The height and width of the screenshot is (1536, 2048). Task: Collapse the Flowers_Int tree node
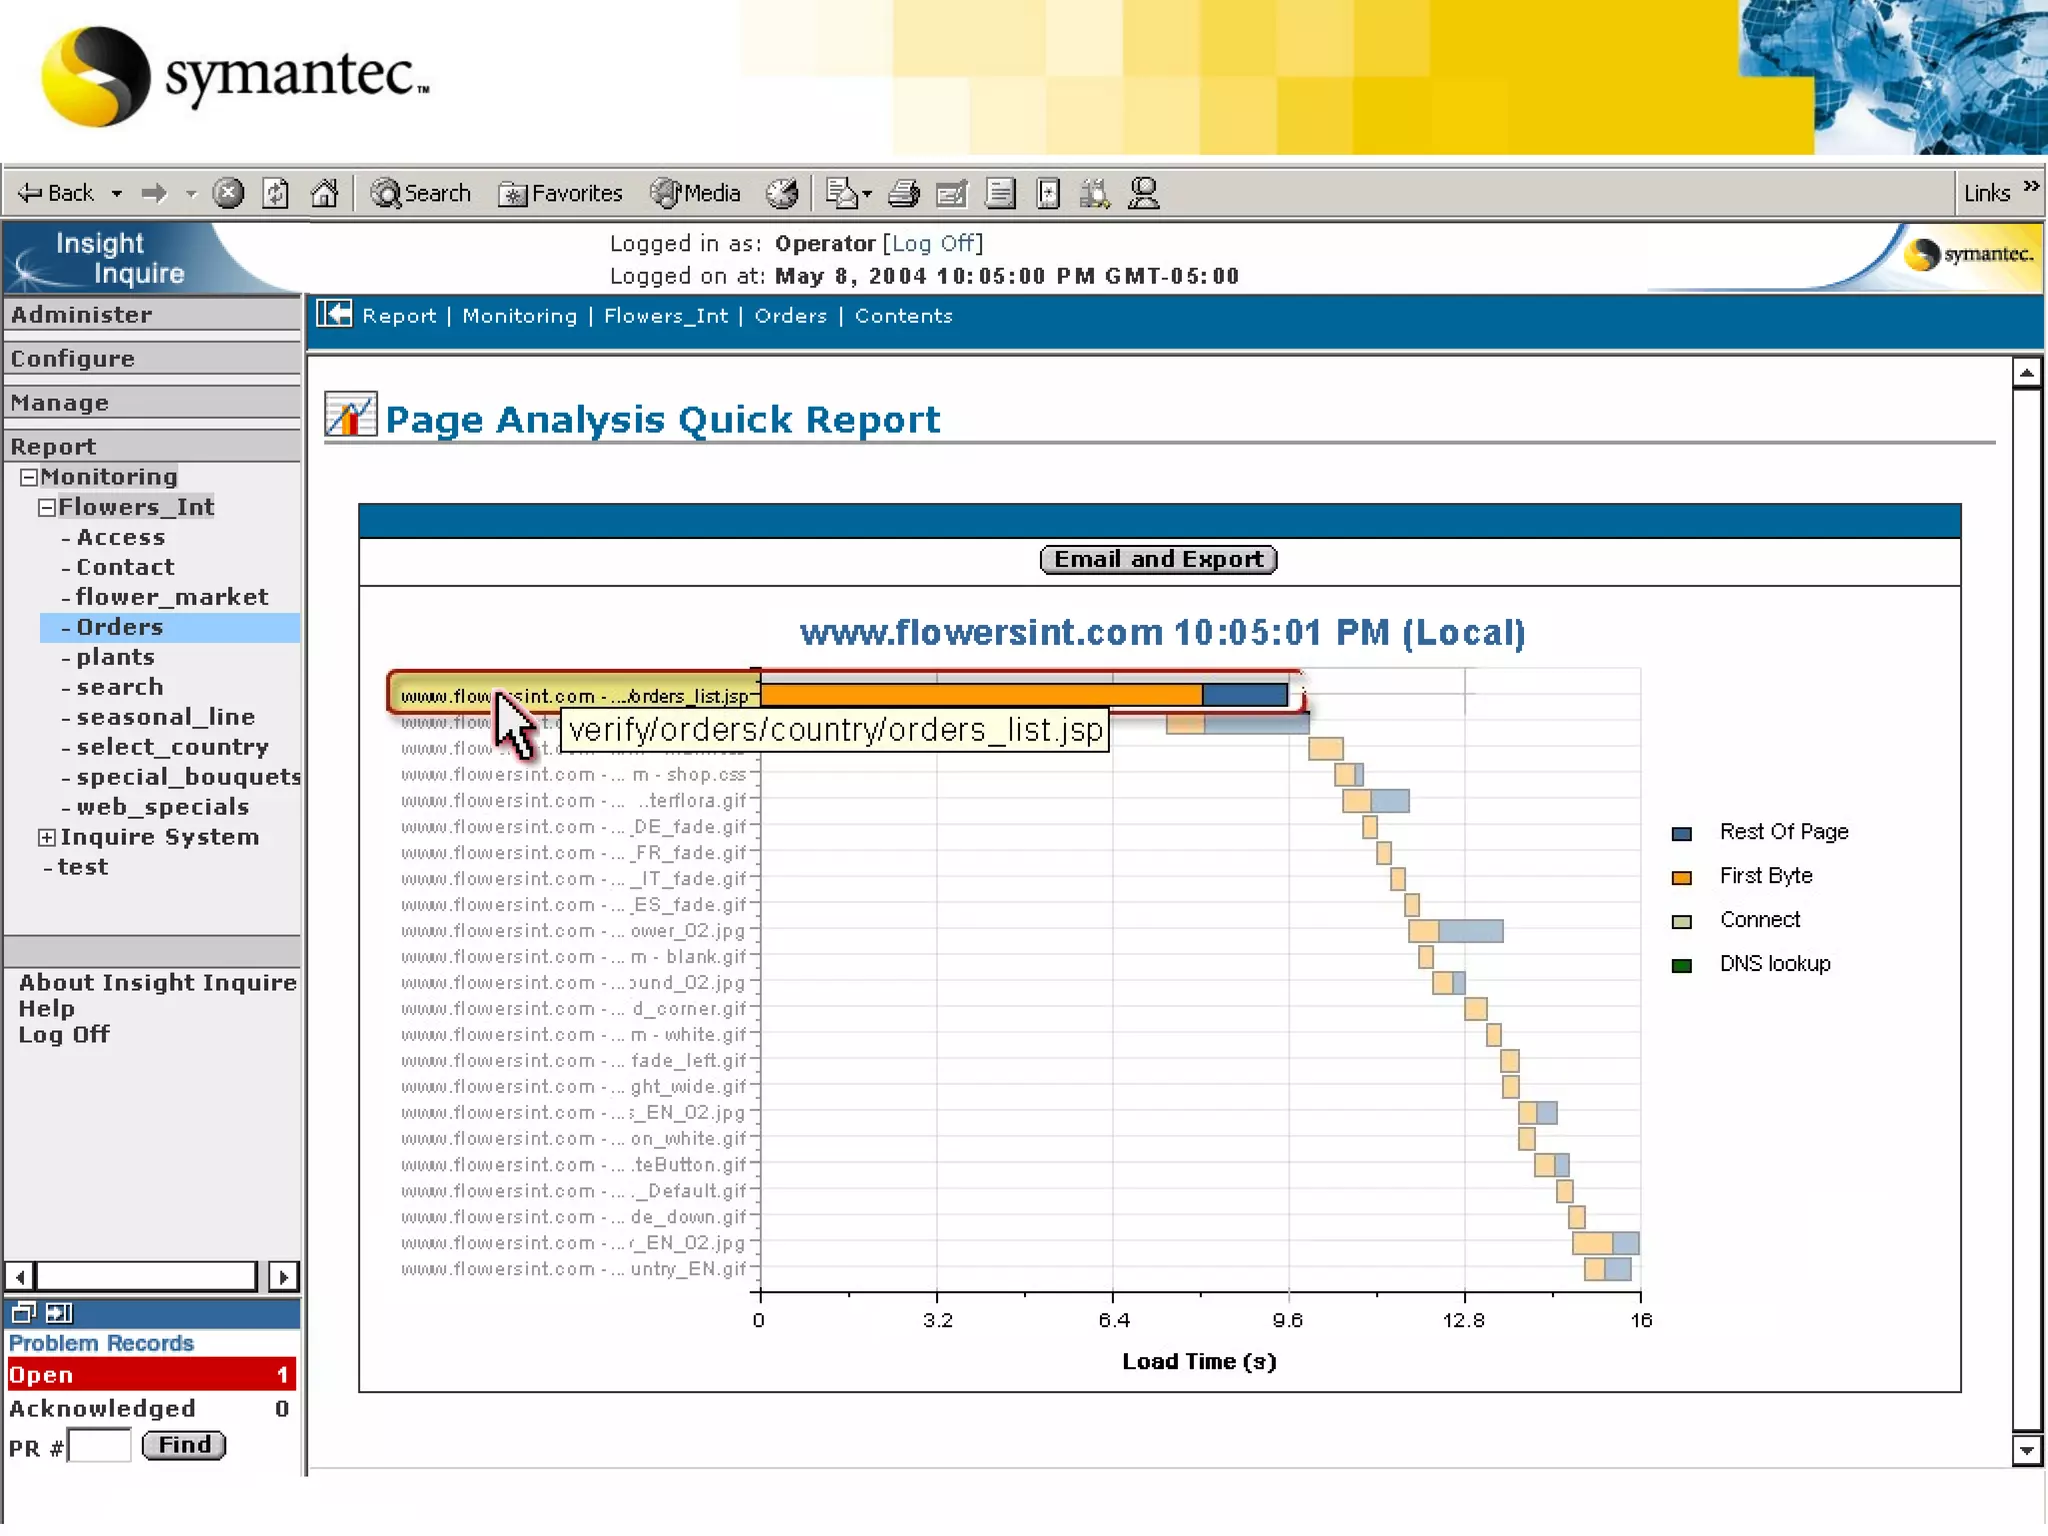[47, 508]
